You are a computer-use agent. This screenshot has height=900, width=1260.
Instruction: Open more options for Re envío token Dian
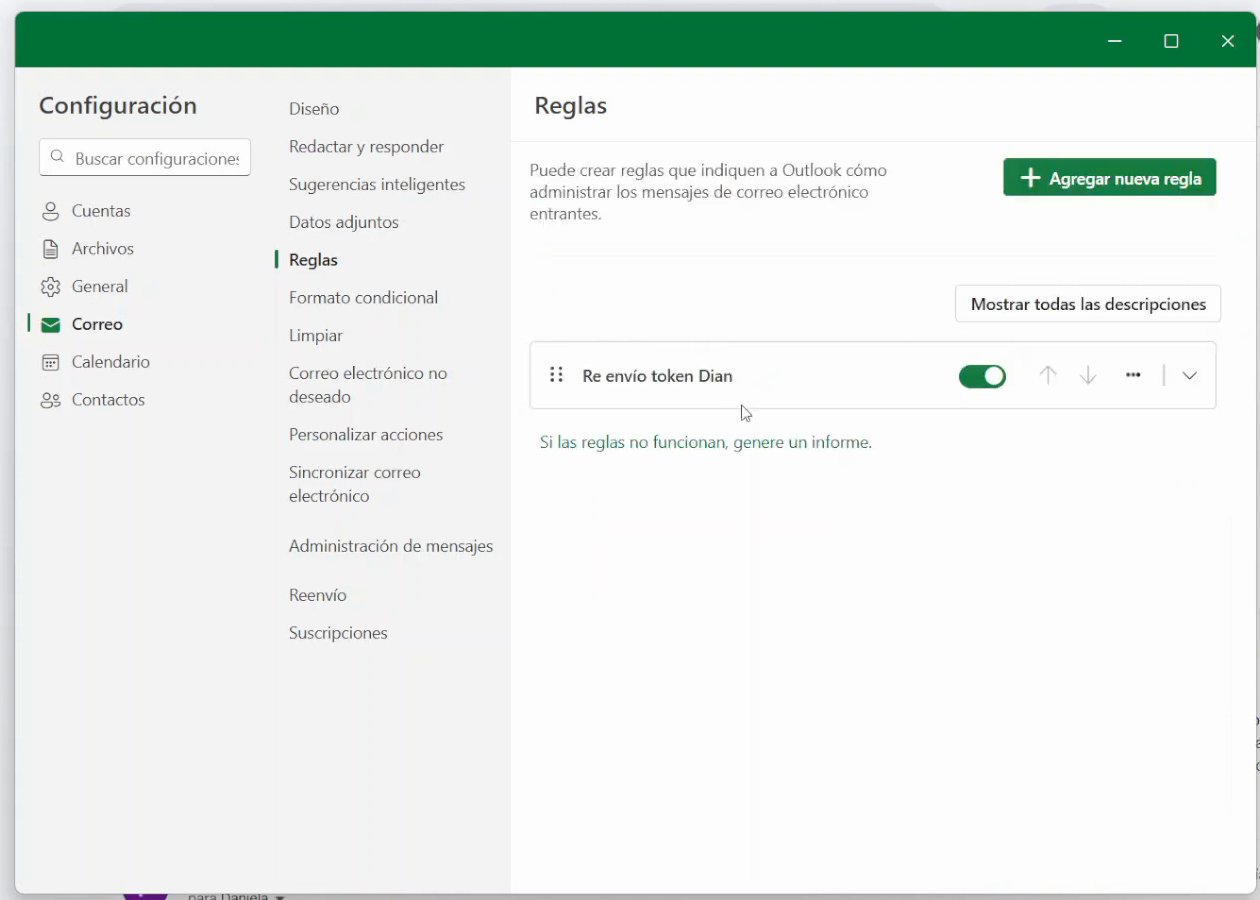point(1133,375)
